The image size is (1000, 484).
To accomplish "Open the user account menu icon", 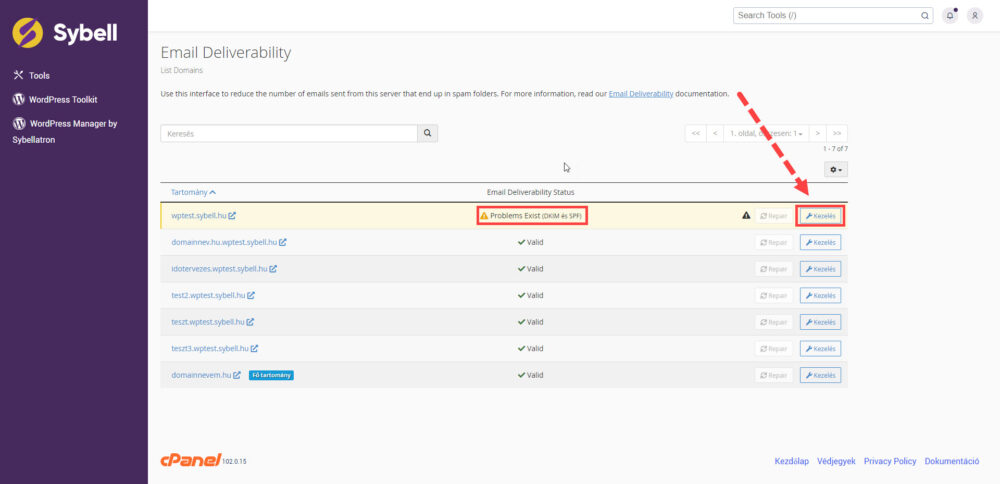I will click(x=974, y=15).
